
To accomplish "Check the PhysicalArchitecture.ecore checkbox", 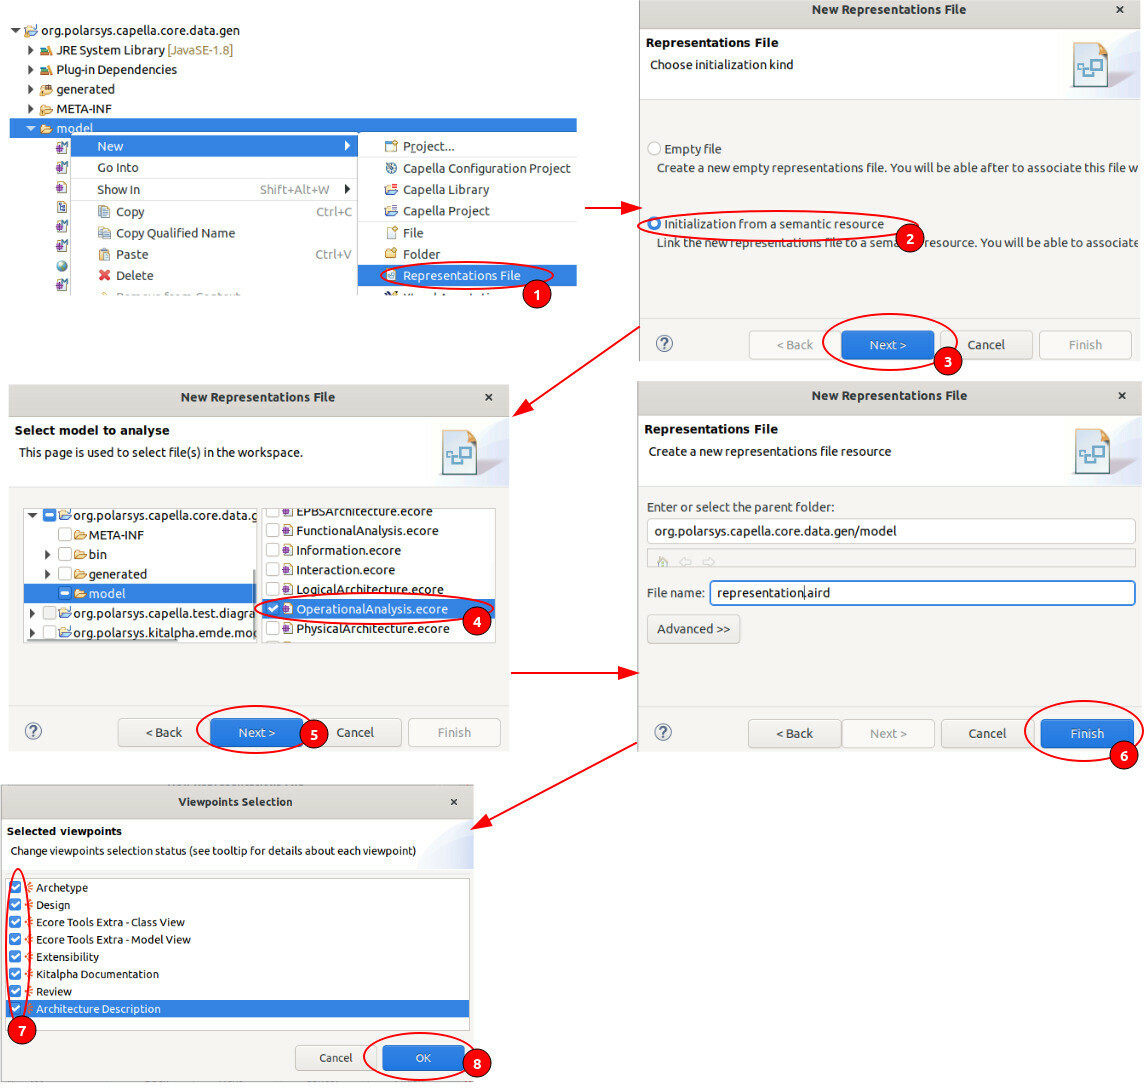I will (273, 629).
